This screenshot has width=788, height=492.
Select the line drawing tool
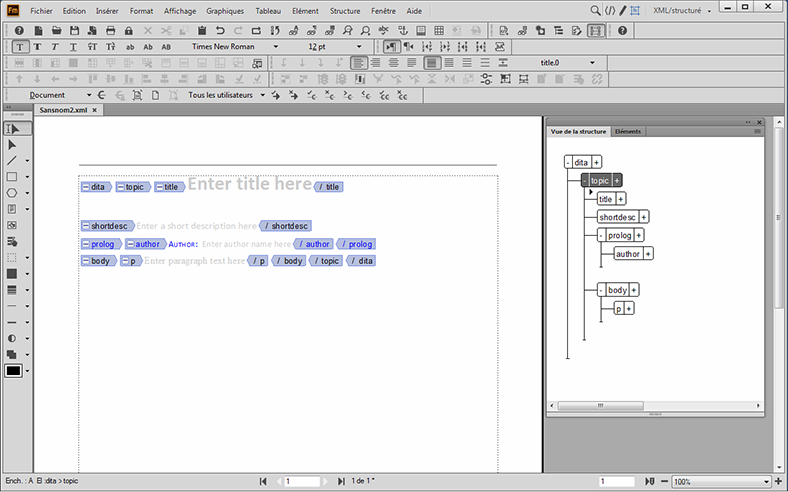click(x=12, y=160)
